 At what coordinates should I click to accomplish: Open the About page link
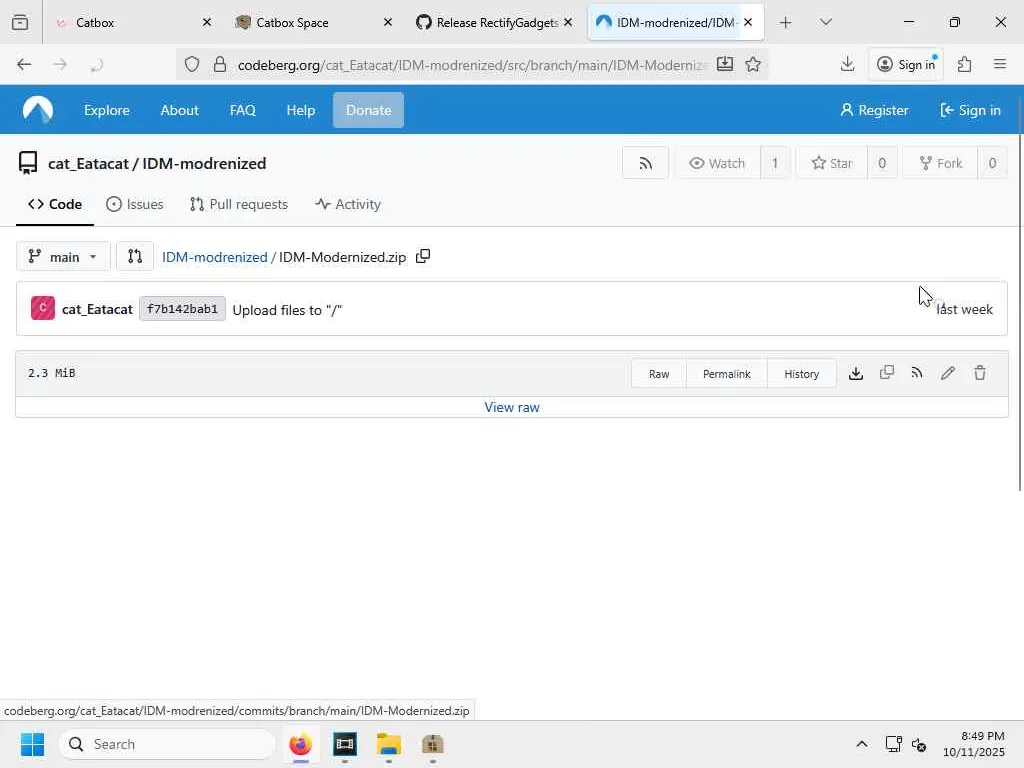pyautogui.click(x=180, y=110)
